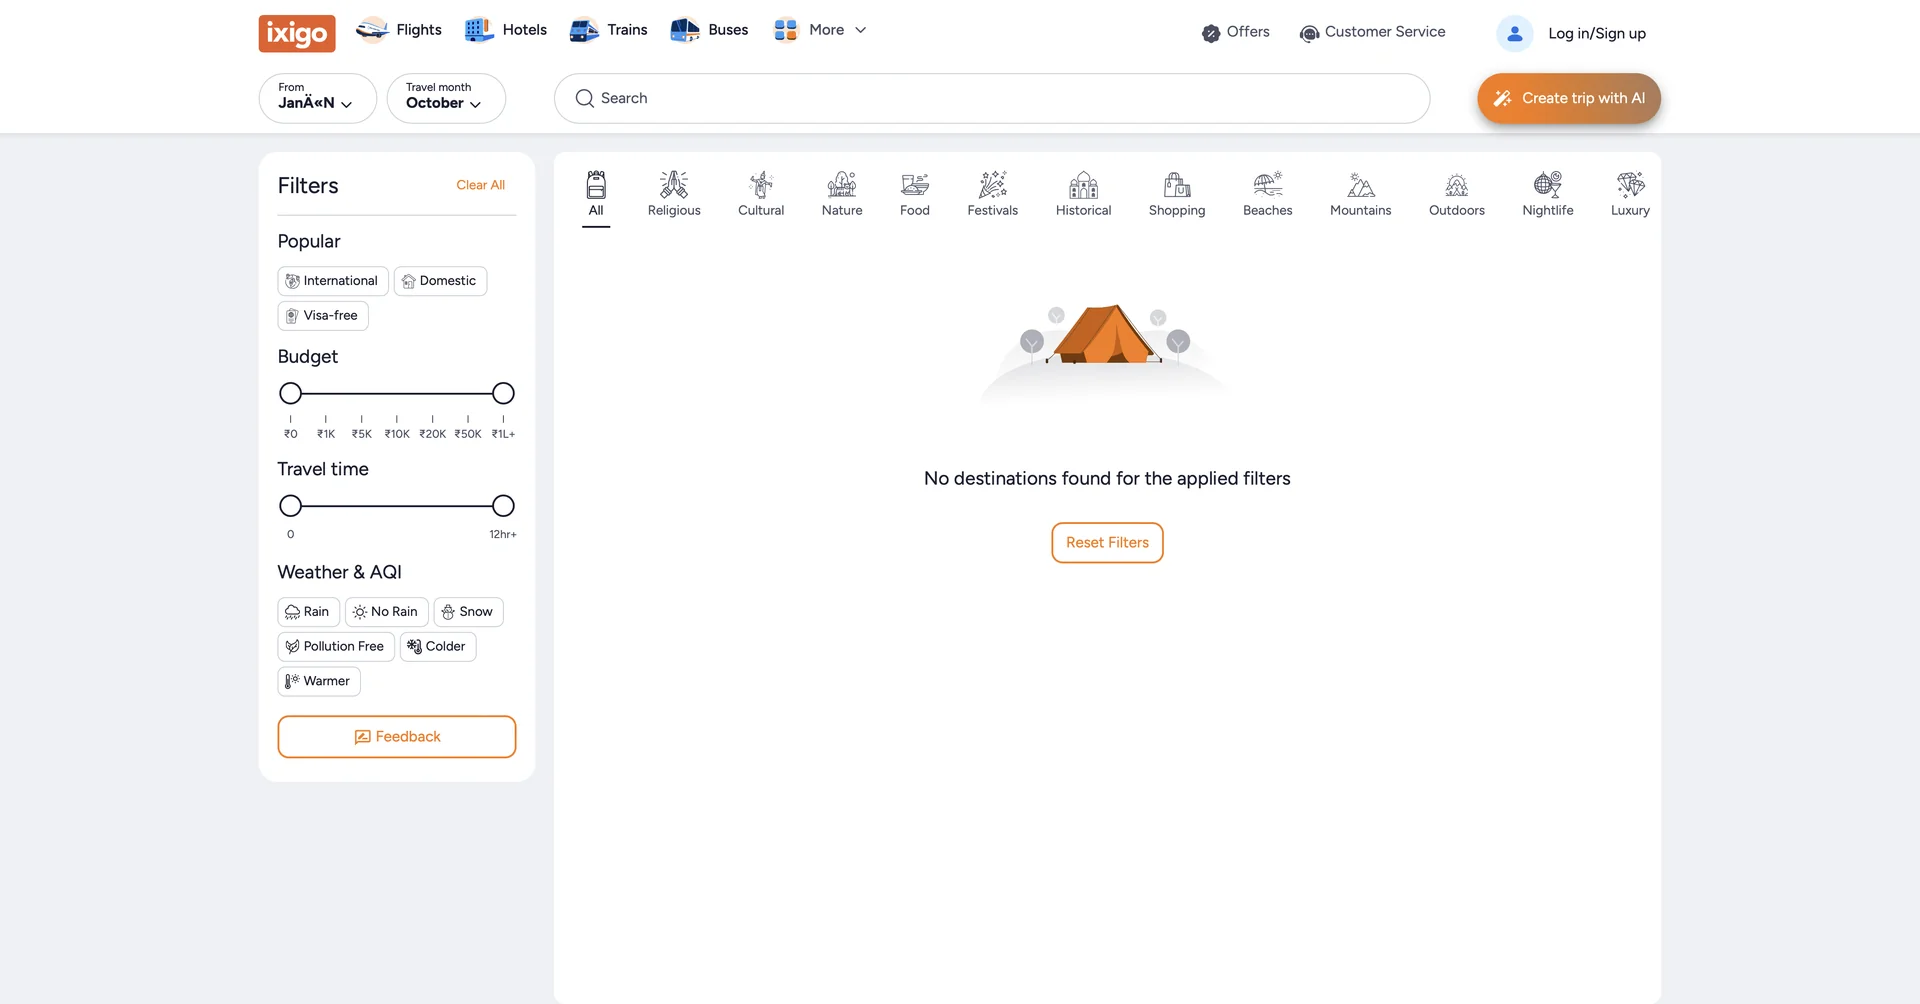This screenshot has height=1004, width=1920.
Task: Toggle the Pollution Free filter
Action: (336, 647)
